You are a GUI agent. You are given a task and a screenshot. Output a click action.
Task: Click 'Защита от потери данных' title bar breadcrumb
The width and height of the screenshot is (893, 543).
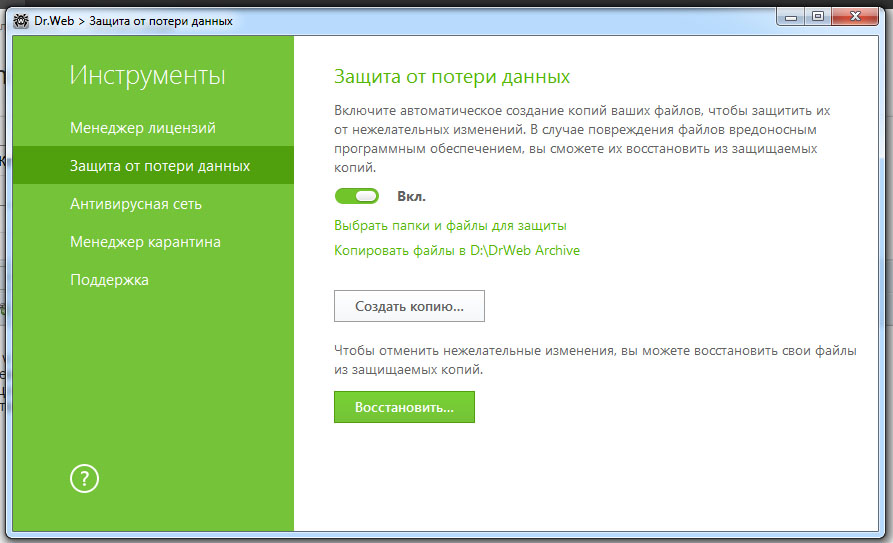[x=160, y=17]
